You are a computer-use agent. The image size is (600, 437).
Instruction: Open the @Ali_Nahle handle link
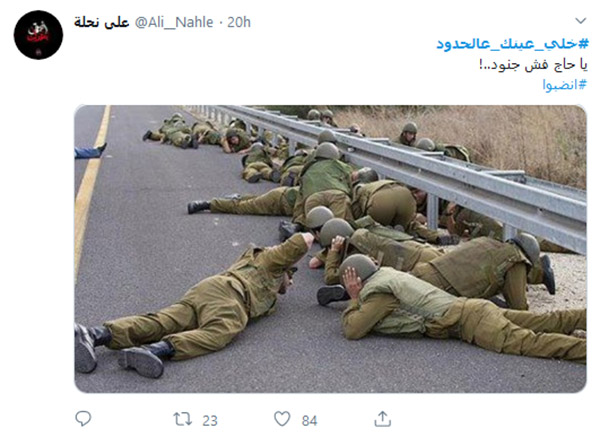[x=174, y=22]
